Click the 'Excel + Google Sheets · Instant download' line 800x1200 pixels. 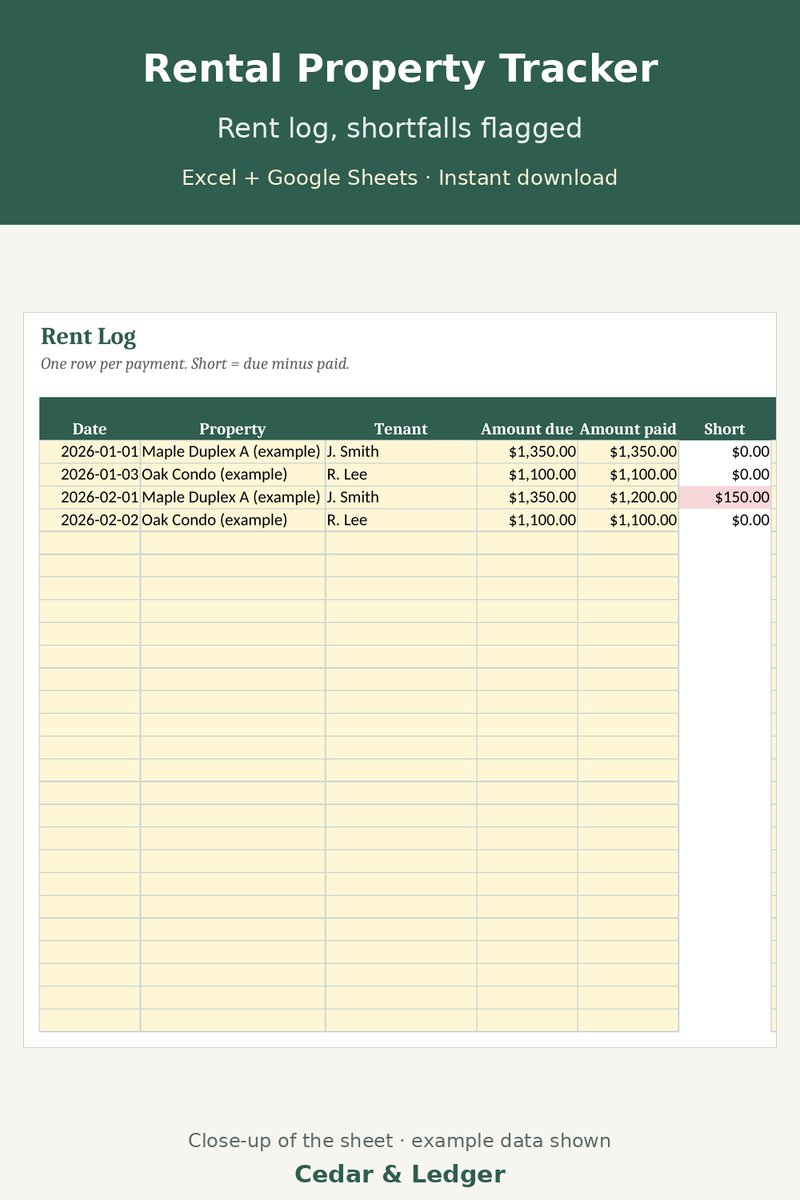[400, 178]
